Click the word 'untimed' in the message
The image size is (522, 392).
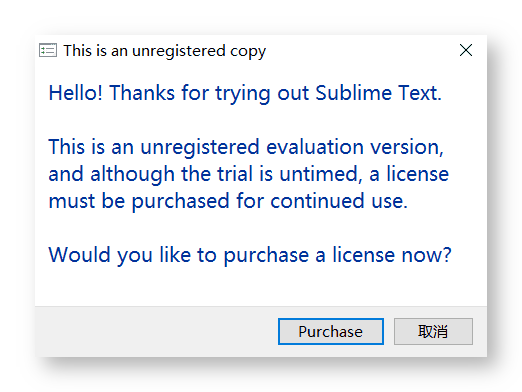tap(318, 174)
